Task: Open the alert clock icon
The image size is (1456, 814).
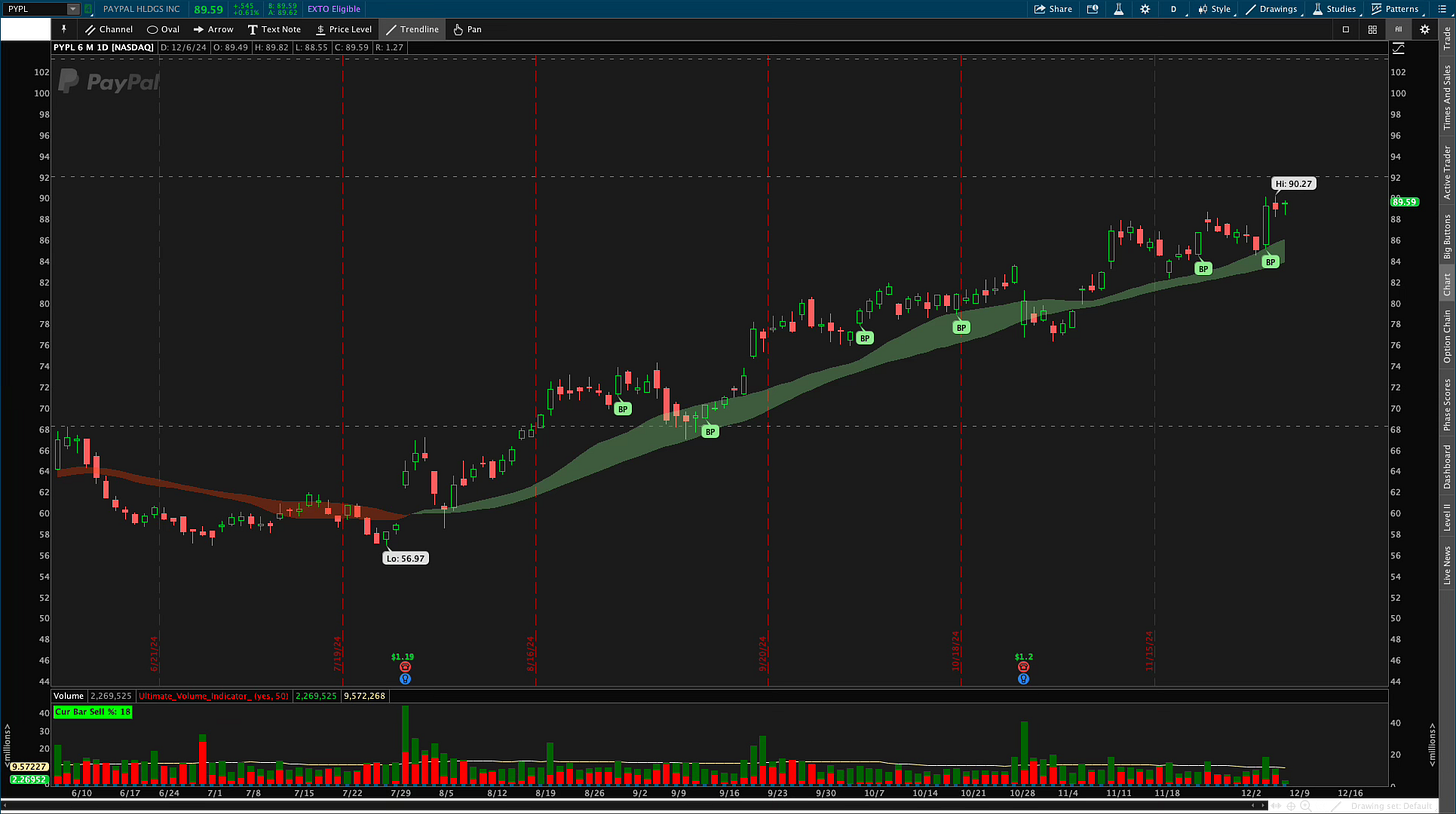Action: (1092, 9)
